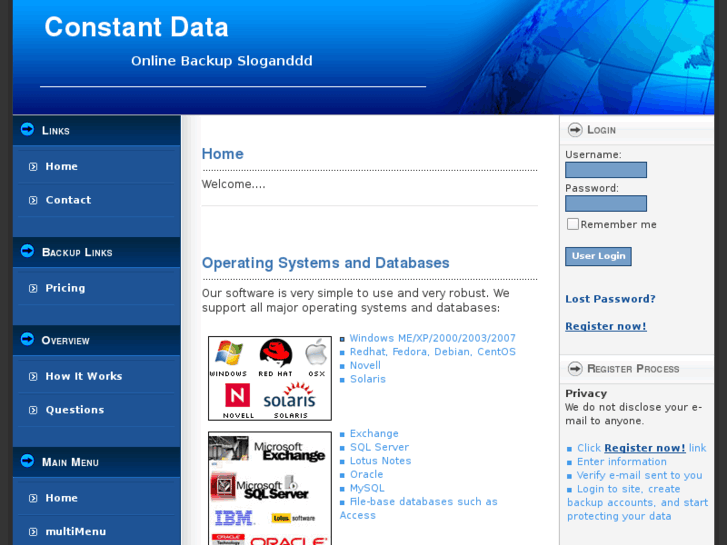Click the operating systems logos image

tap(269, 378)
